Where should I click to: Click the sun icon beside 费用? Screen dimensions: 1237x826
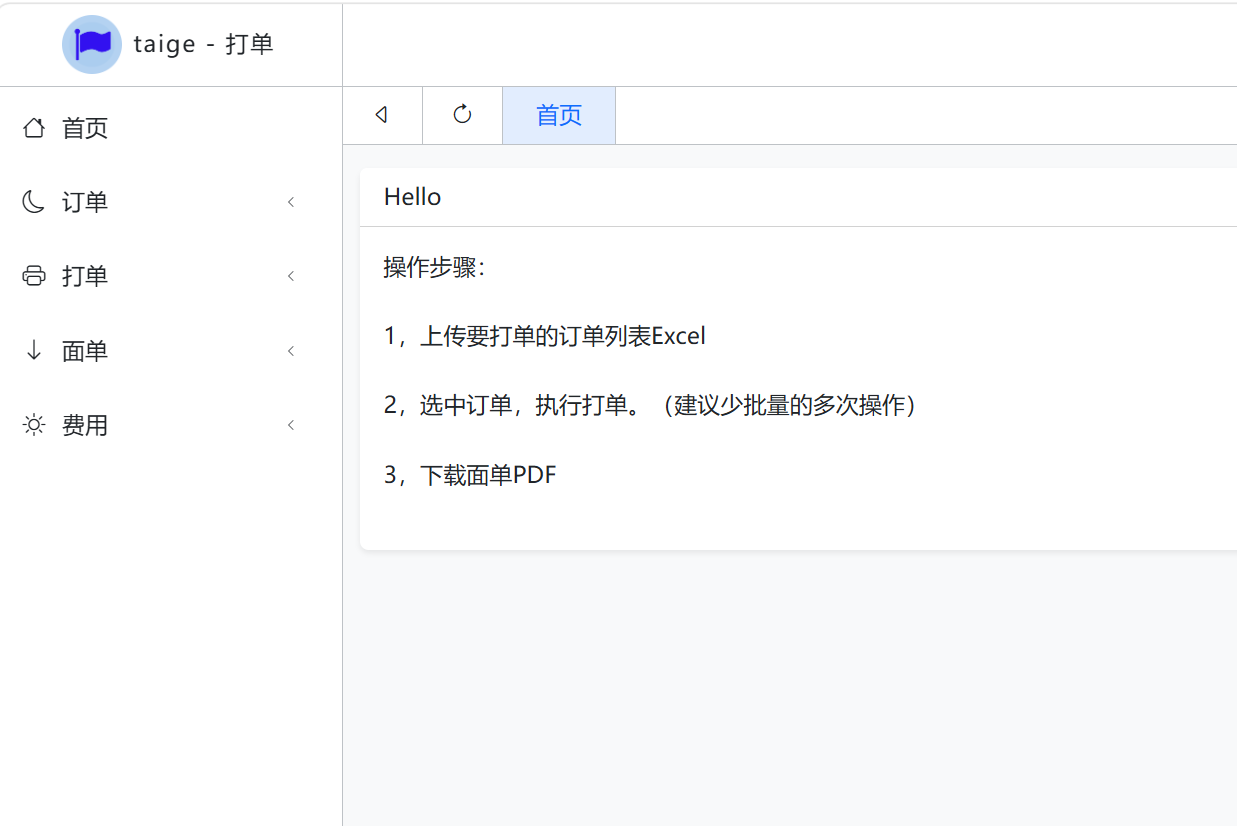[34, 425]
